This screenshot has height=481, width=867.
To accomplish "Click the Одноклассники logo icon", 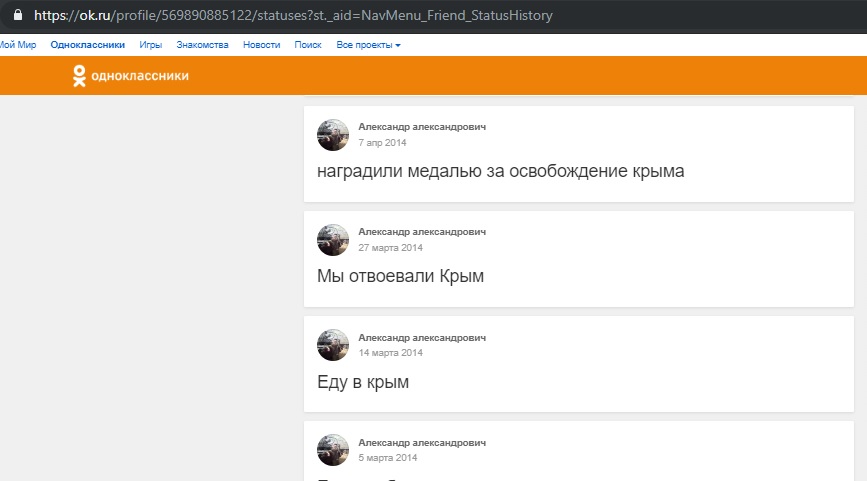I will tap(79, 76).
